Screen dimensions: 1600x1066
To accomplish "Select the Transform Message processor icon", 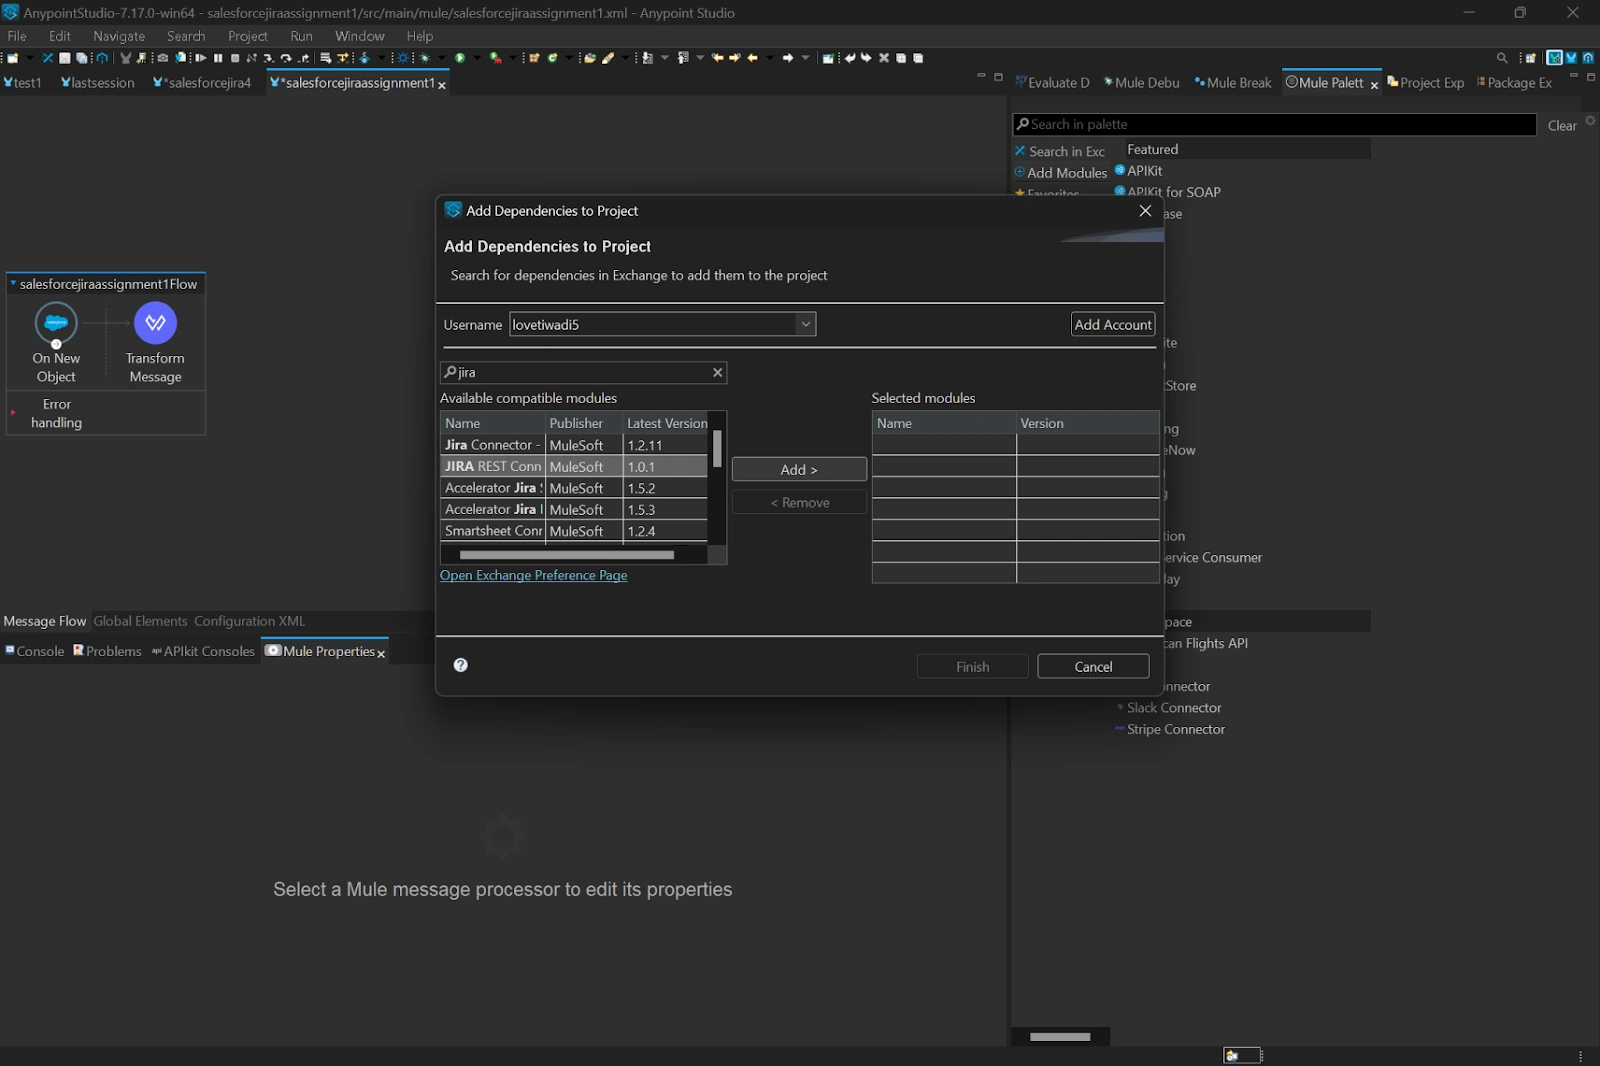I will [155, 323].
